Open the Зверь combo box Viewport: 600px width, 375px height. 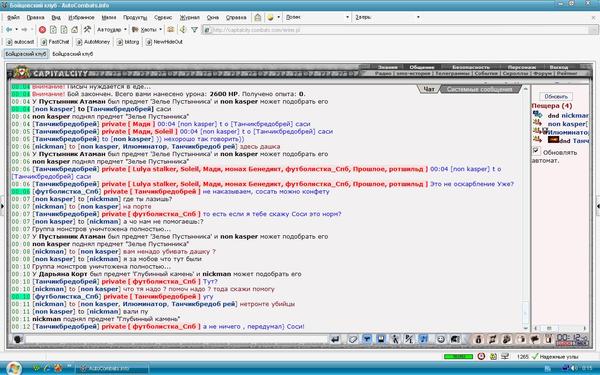point(387,17)
